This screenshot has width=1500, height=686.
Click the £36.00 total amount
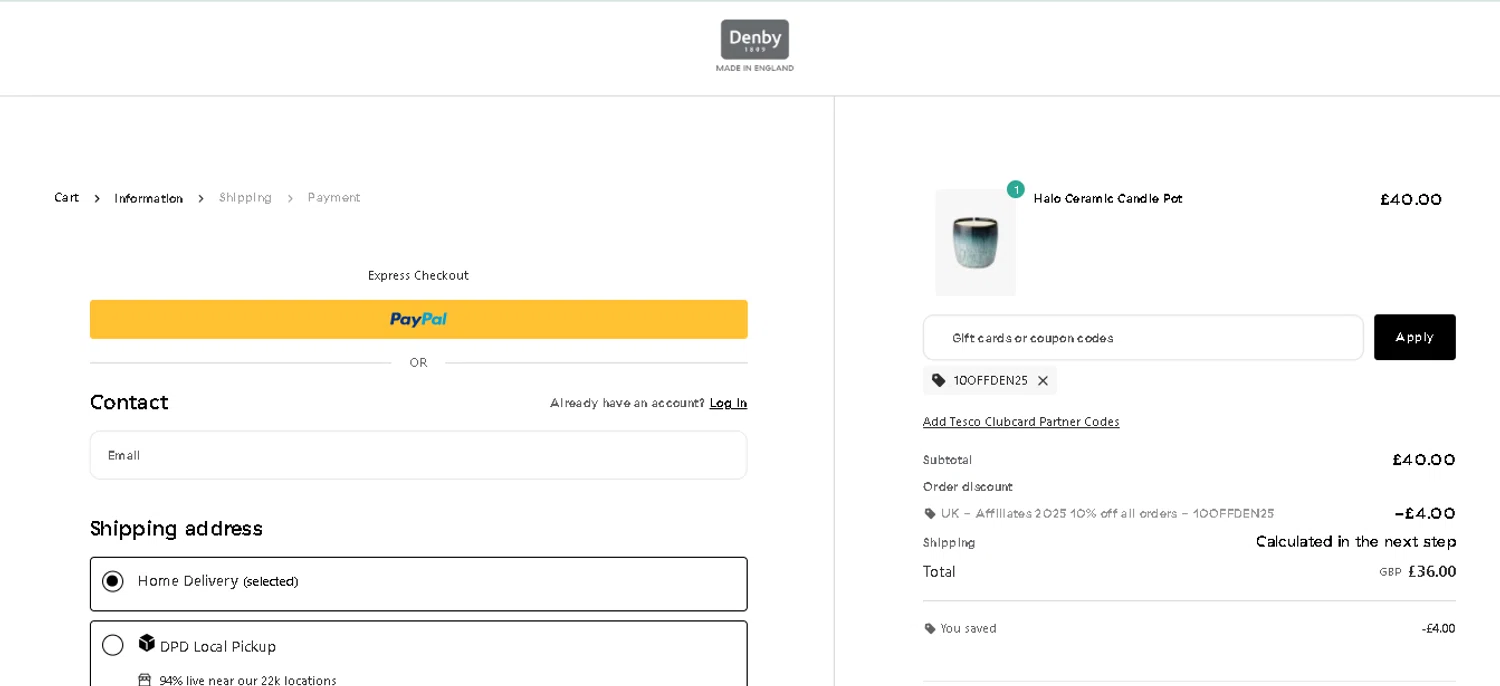pos(1432,572)
